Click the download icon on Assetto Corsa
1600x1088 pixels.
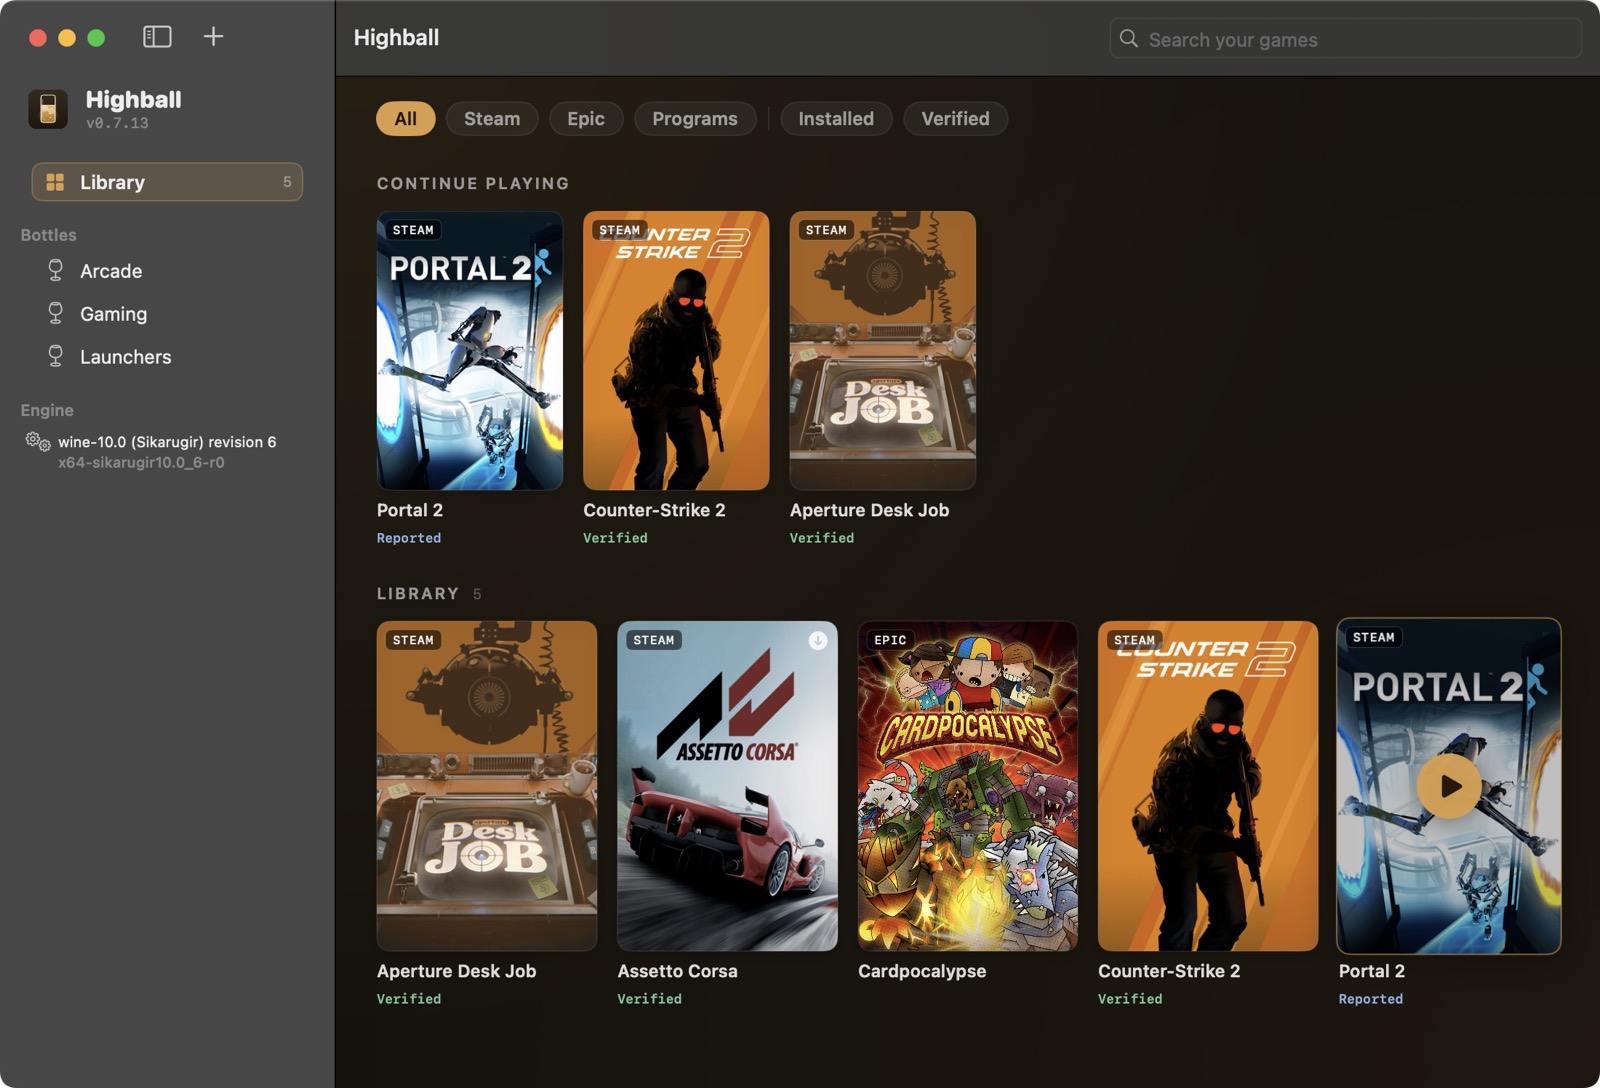pyautogui.click(x=817, y=640)
